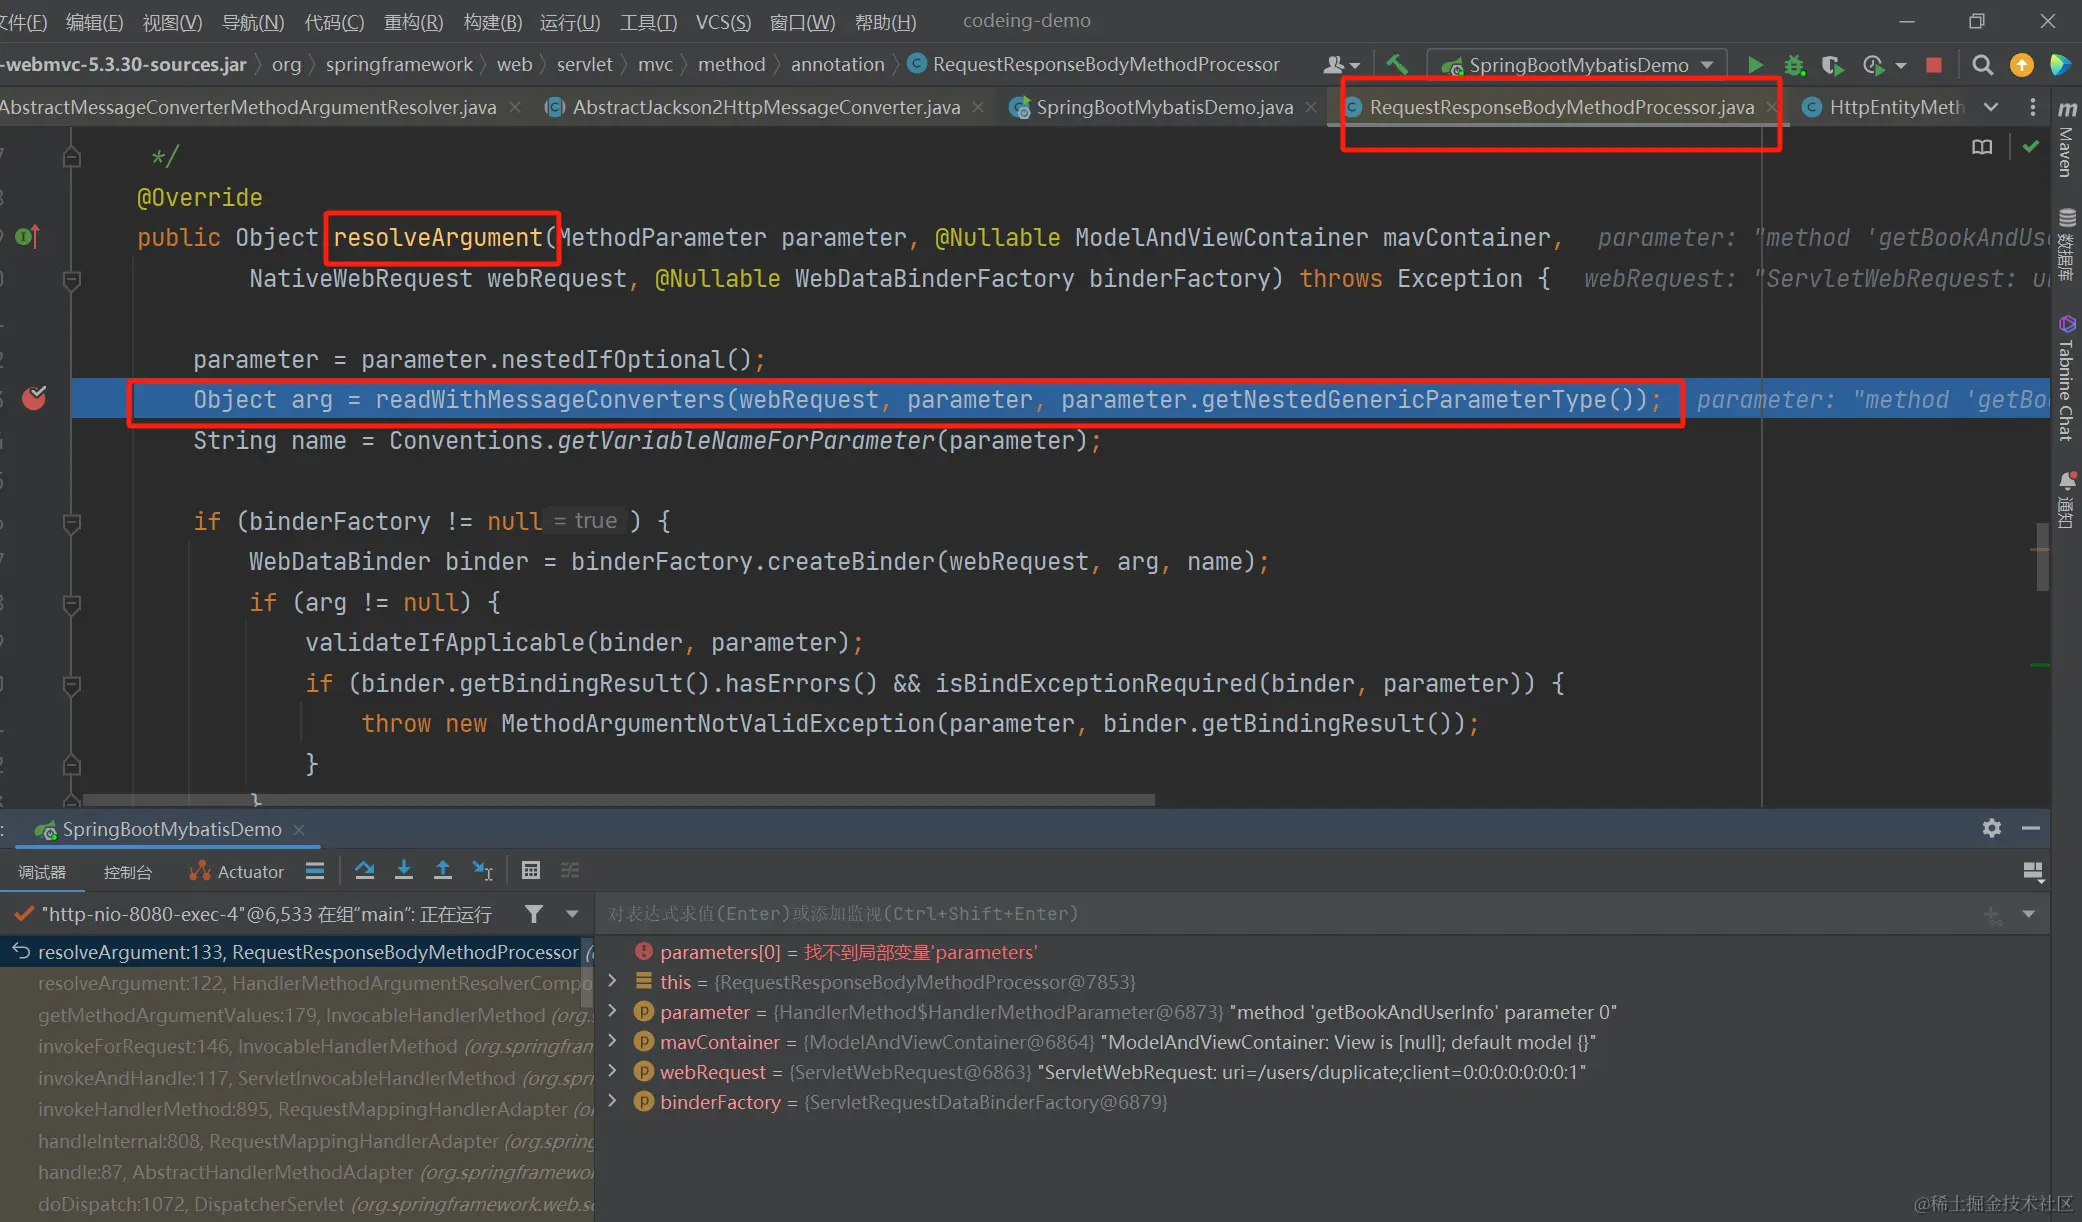Click the Build project hammer icon
This screenshot has width=2082, height=1222.
[1397, 65]
